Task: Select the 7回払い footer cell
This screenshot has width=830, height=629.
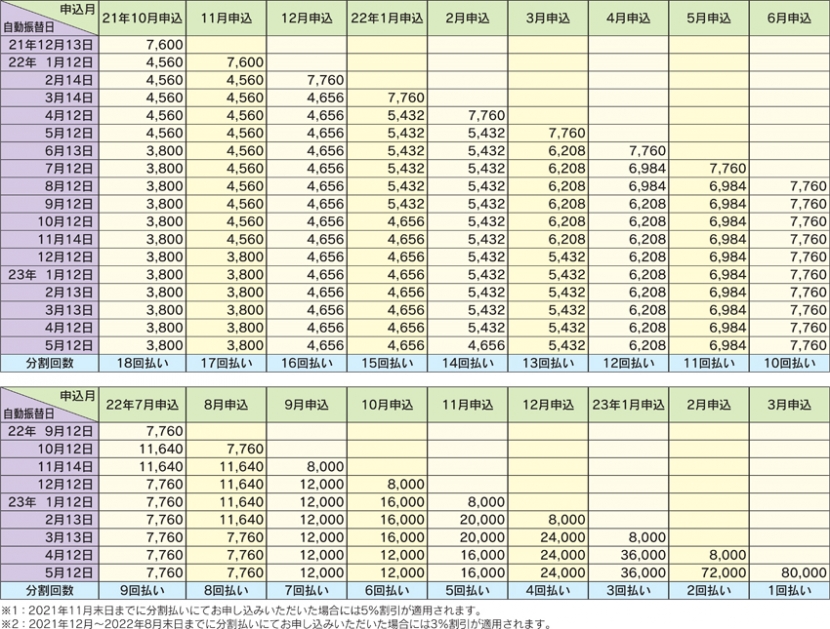Action: pos(306,591)
